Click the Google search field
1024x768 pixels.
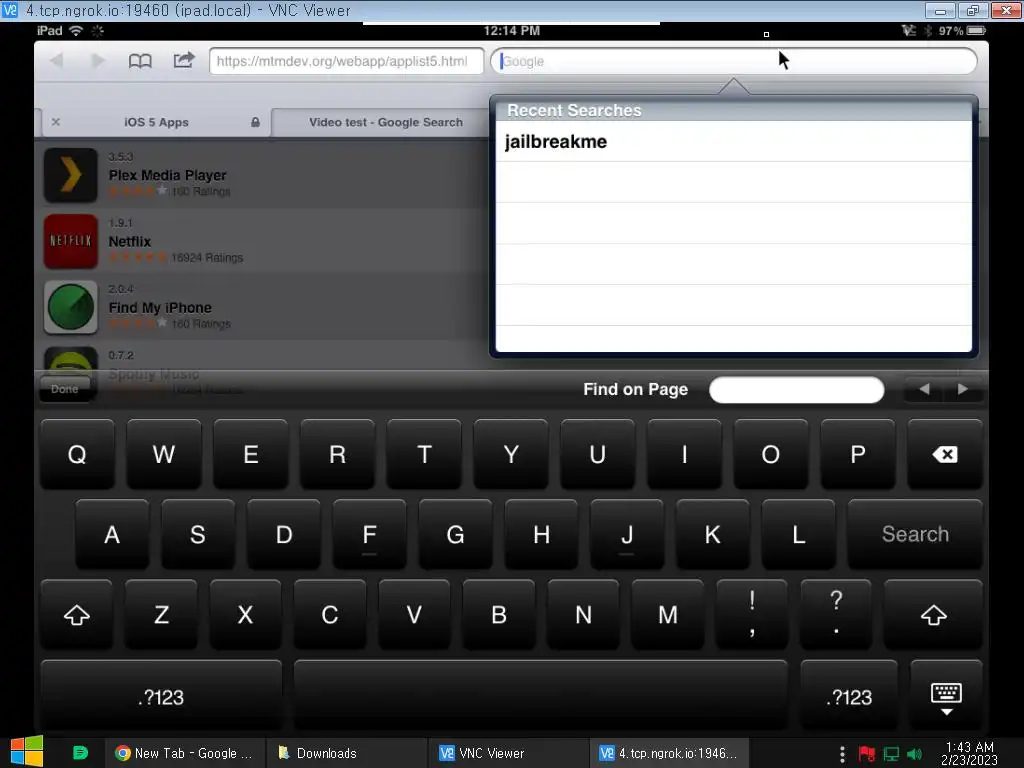pos(733,61)
